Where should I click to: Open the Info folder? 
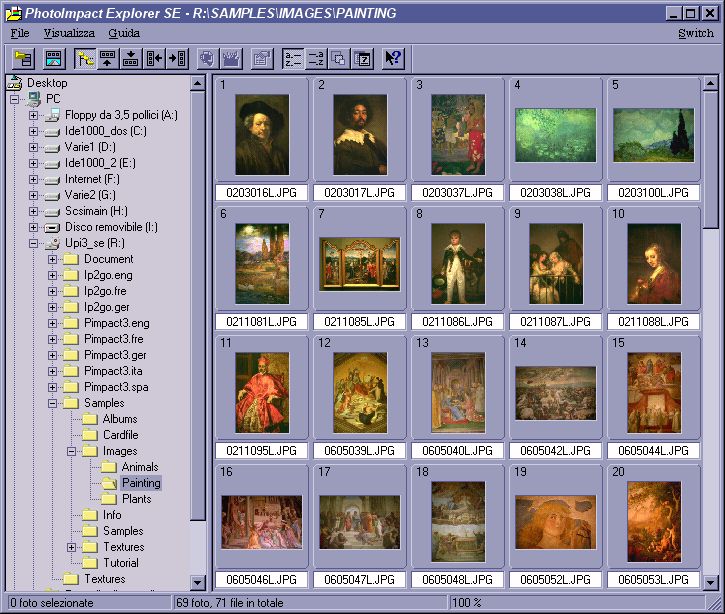pos(112,515)
